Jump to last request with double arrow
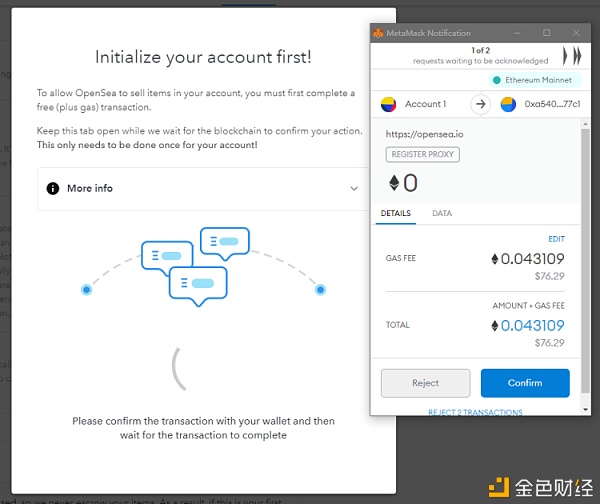 [x=577, y=56]
